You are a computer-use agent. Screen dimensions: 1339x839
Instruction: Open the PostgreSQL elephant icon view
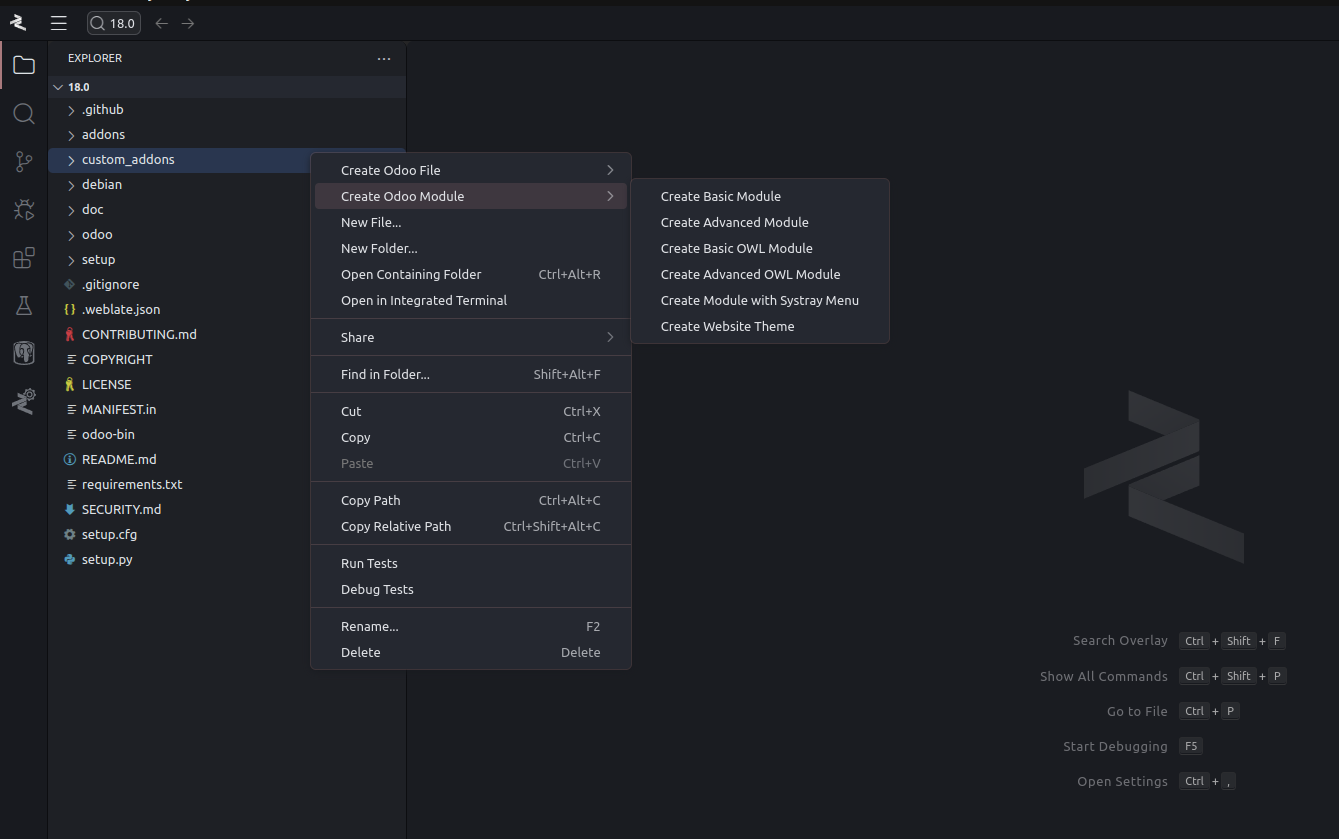click(24, 353)
